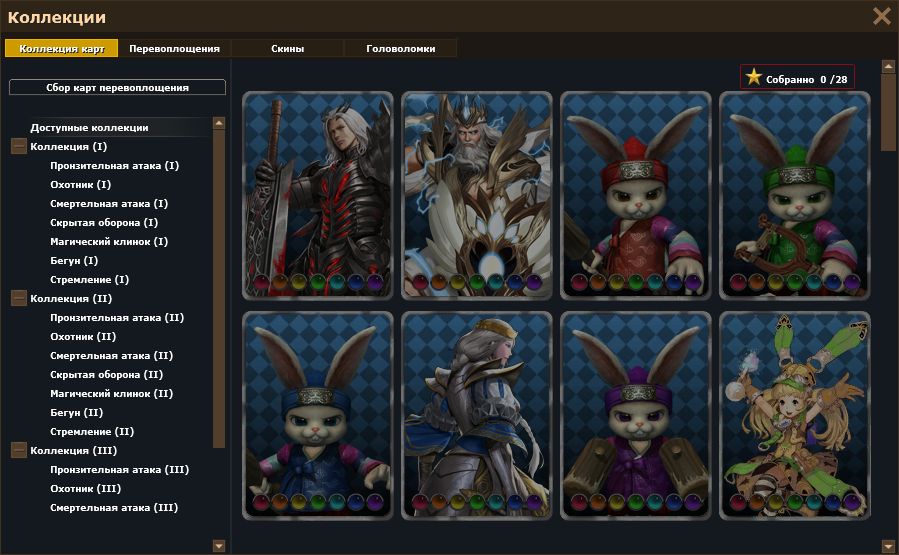This screenshot has height=555, width=899.
Task: Select Магический клинок (I)
Action: coord(109,241)
